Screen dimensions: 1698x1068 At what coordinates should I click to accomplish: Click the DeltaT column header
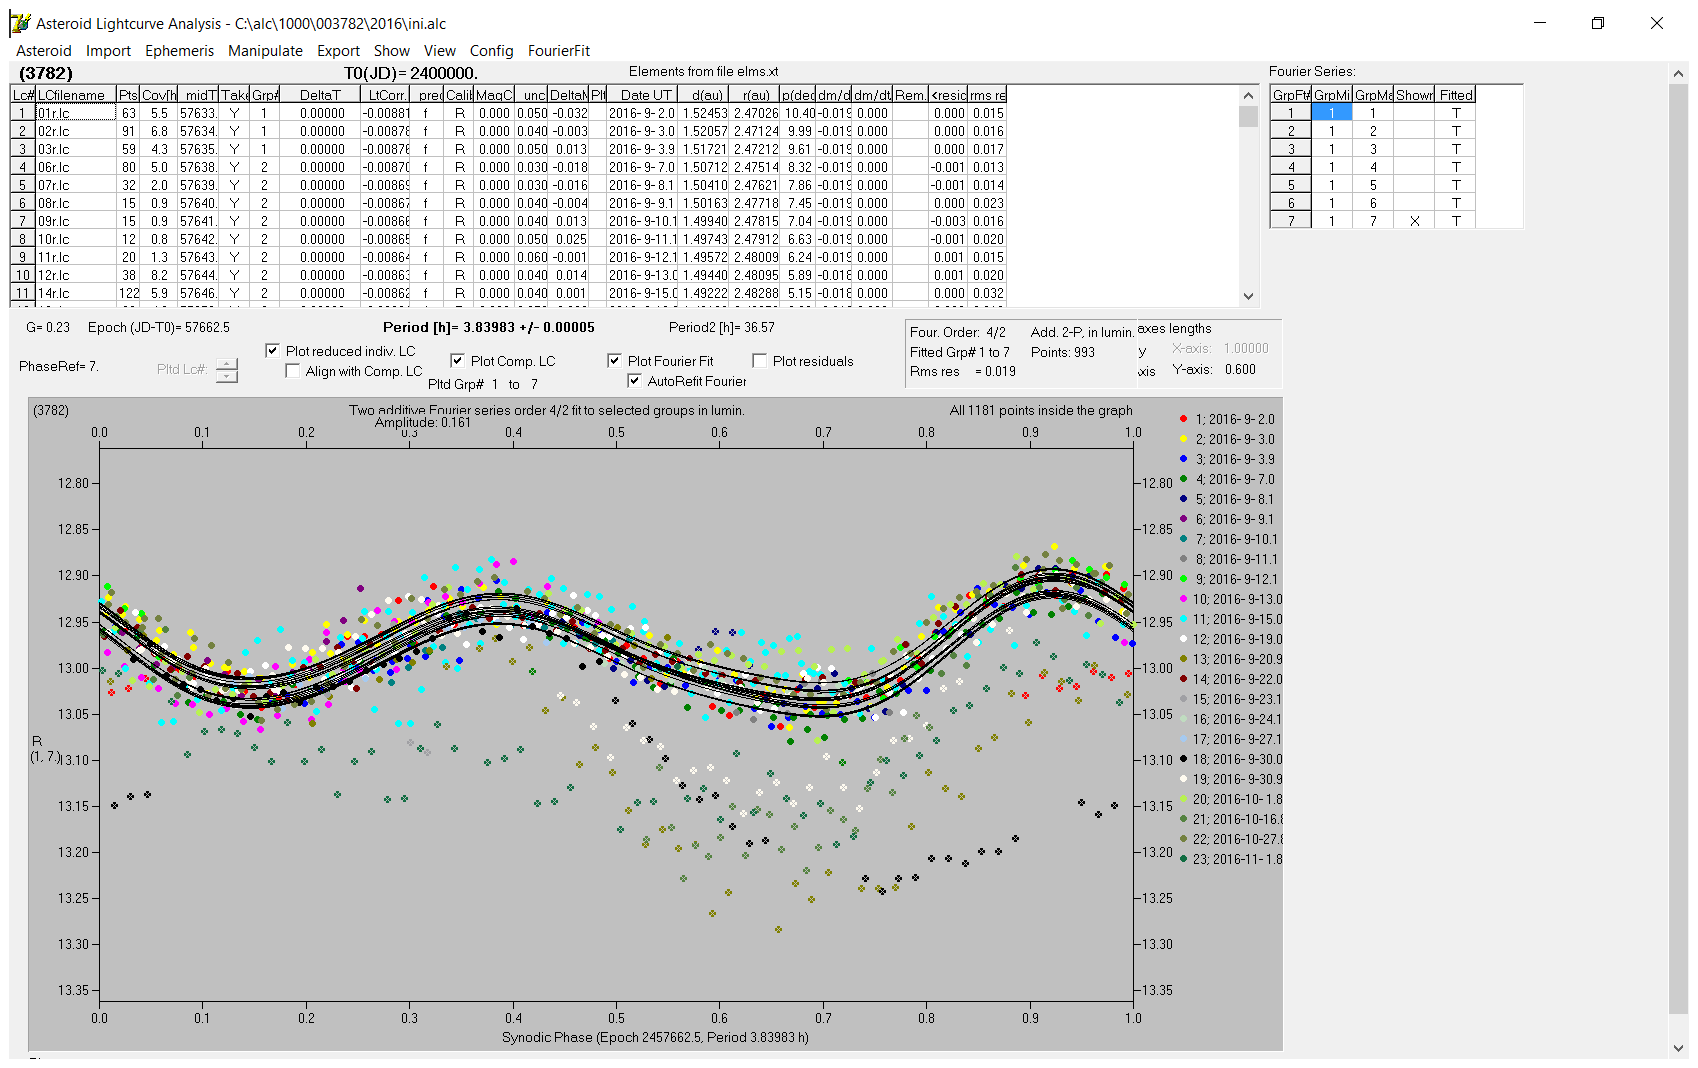pyautogui.click(x=320, y=95)
